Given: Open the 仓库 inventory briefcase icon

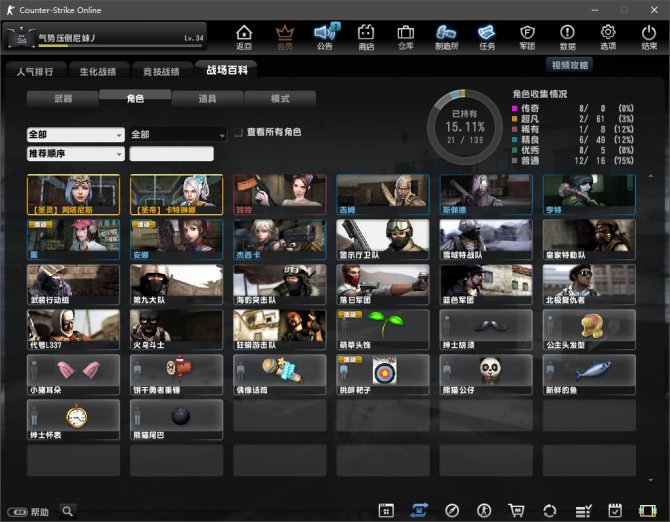Looking at the screenshot, I should click(x=406, y=37).
